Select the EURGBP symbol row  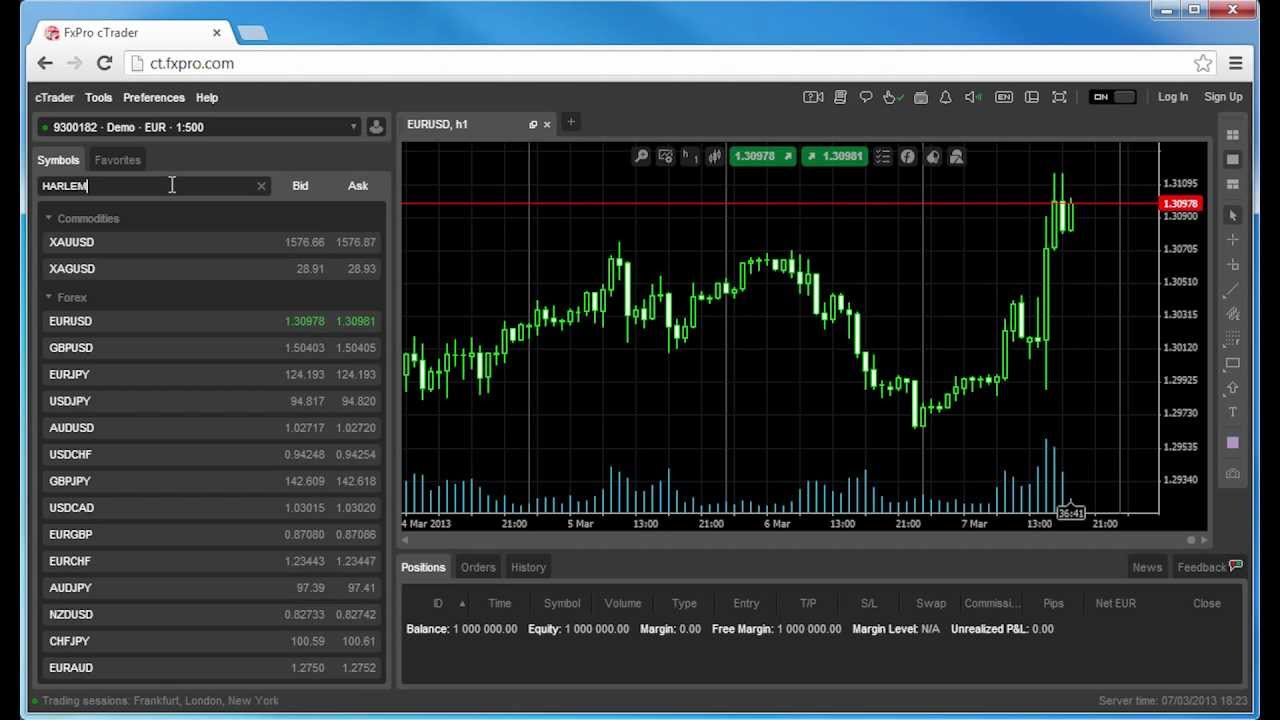coord(211,534)
